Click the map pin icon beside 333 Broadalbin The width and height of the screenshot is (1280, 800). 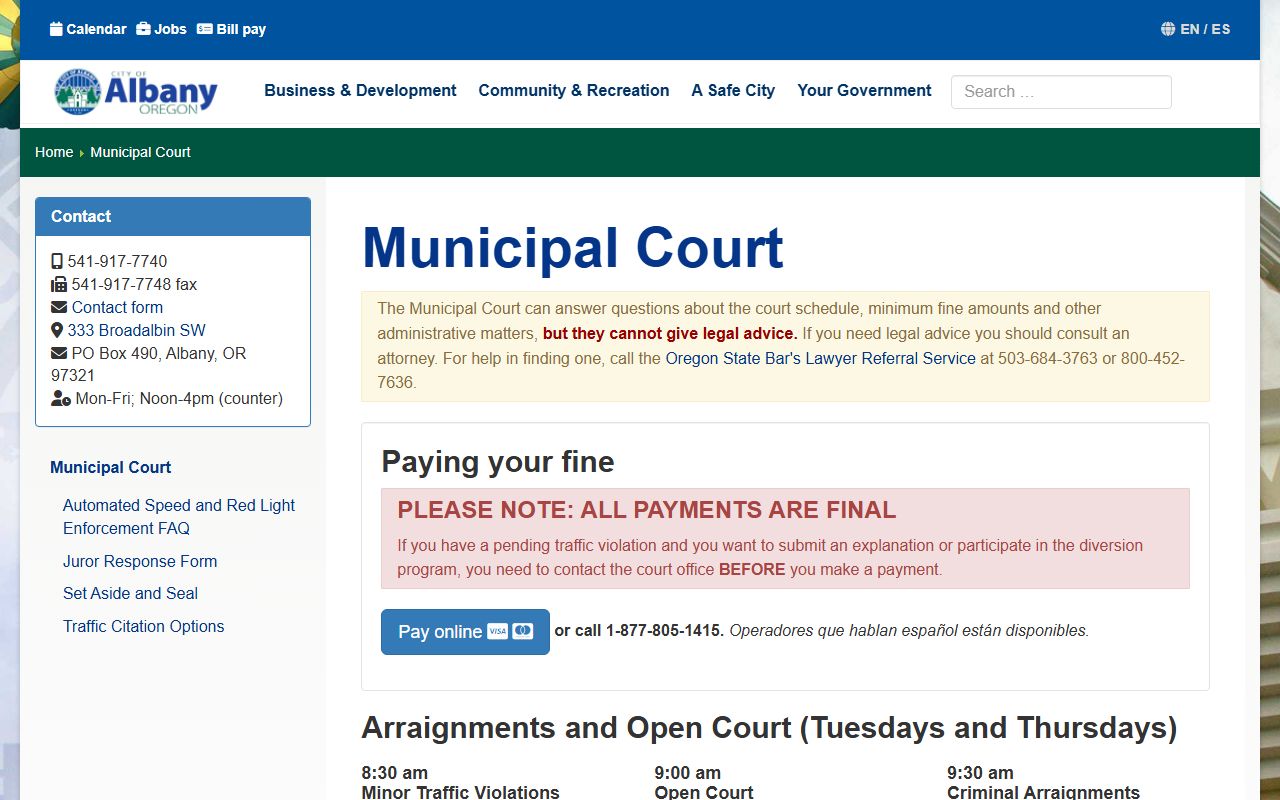pos(57,330)
